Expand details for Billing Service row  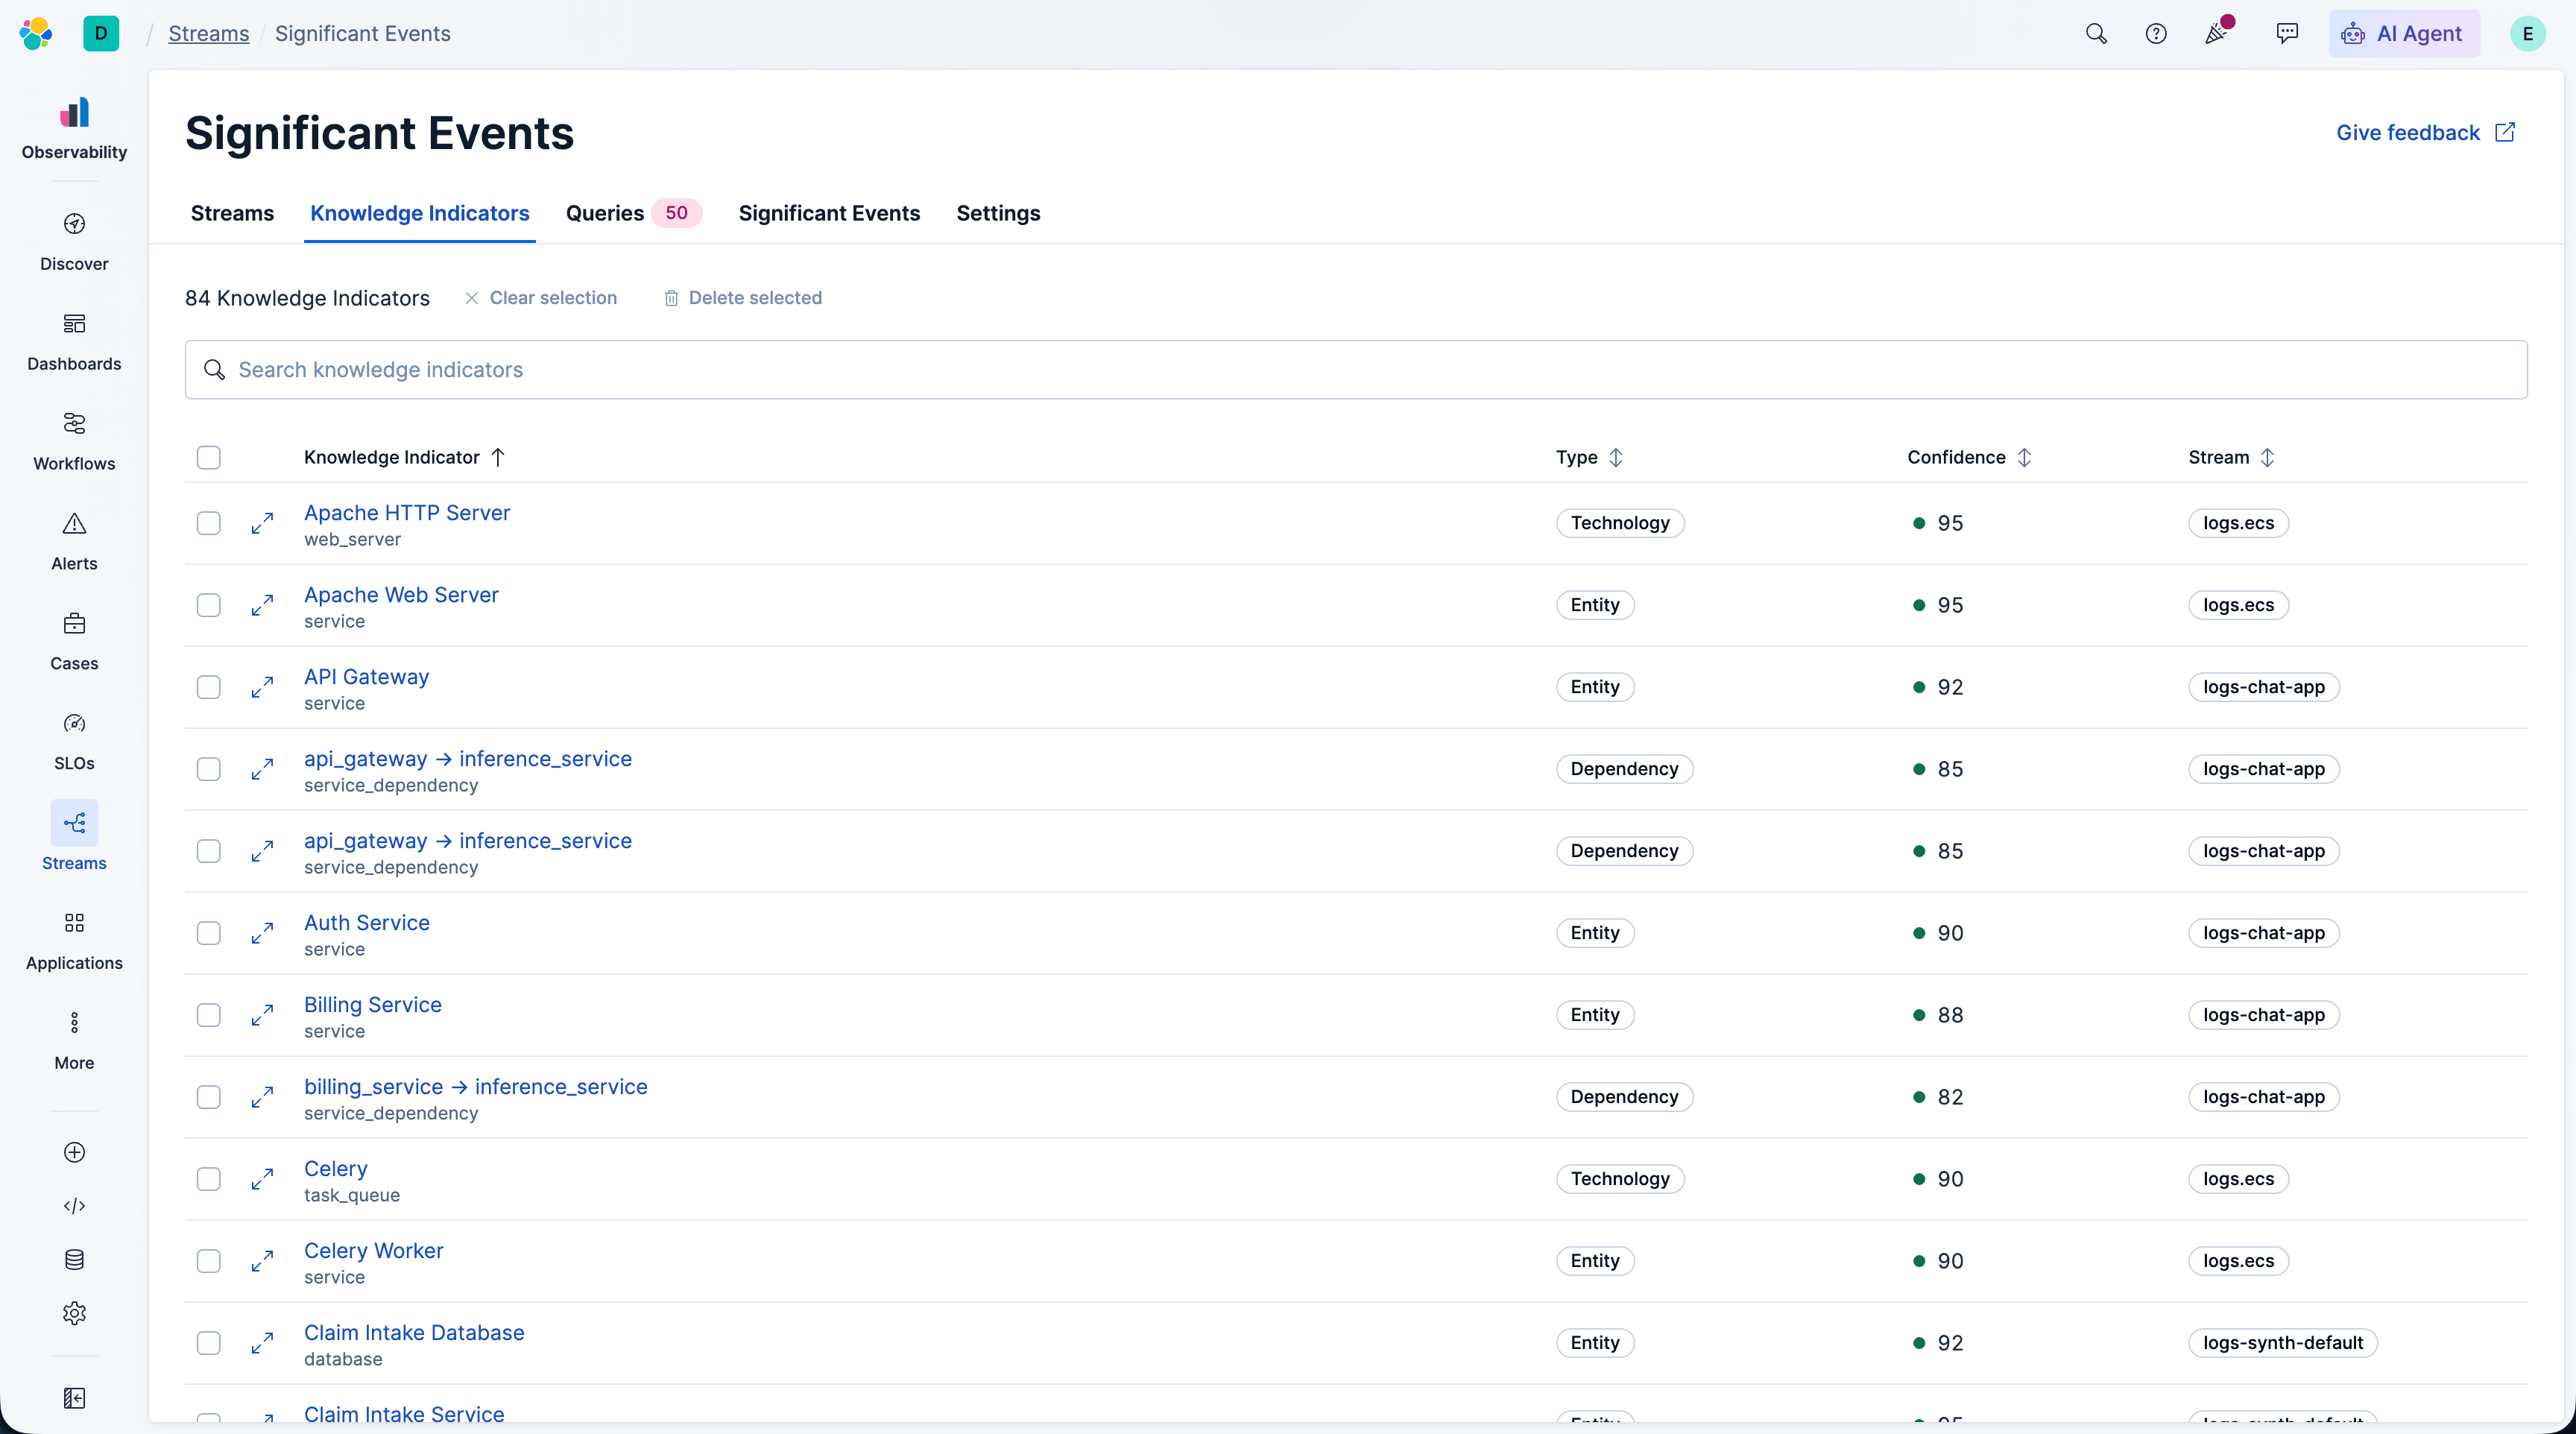pos(262,1015)
